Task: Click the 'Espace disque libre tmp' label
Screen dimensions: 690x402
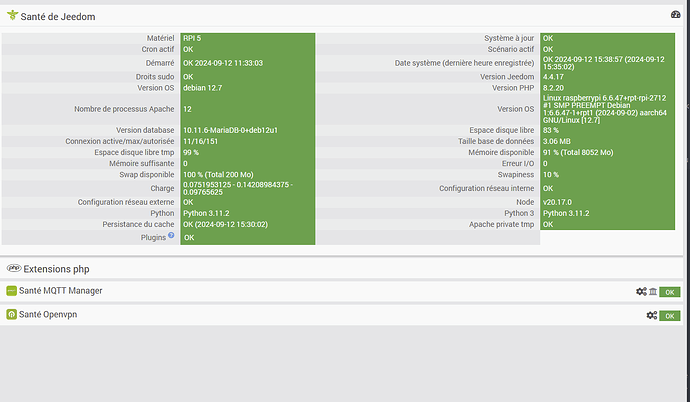Action: click(x=134, y=152)
